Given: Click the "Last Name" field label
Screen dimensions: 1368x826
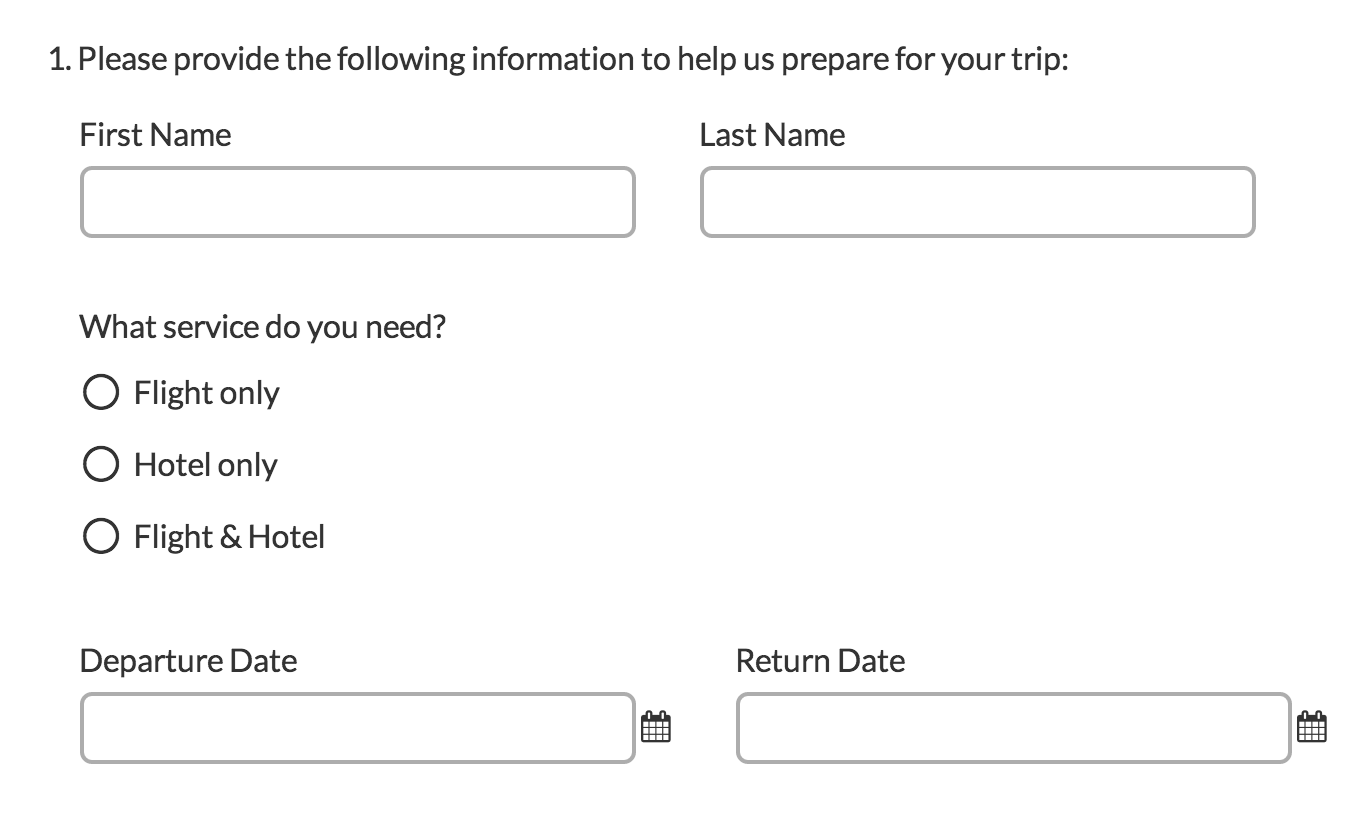Looking at the screenshot, I should tap(772, 135).
